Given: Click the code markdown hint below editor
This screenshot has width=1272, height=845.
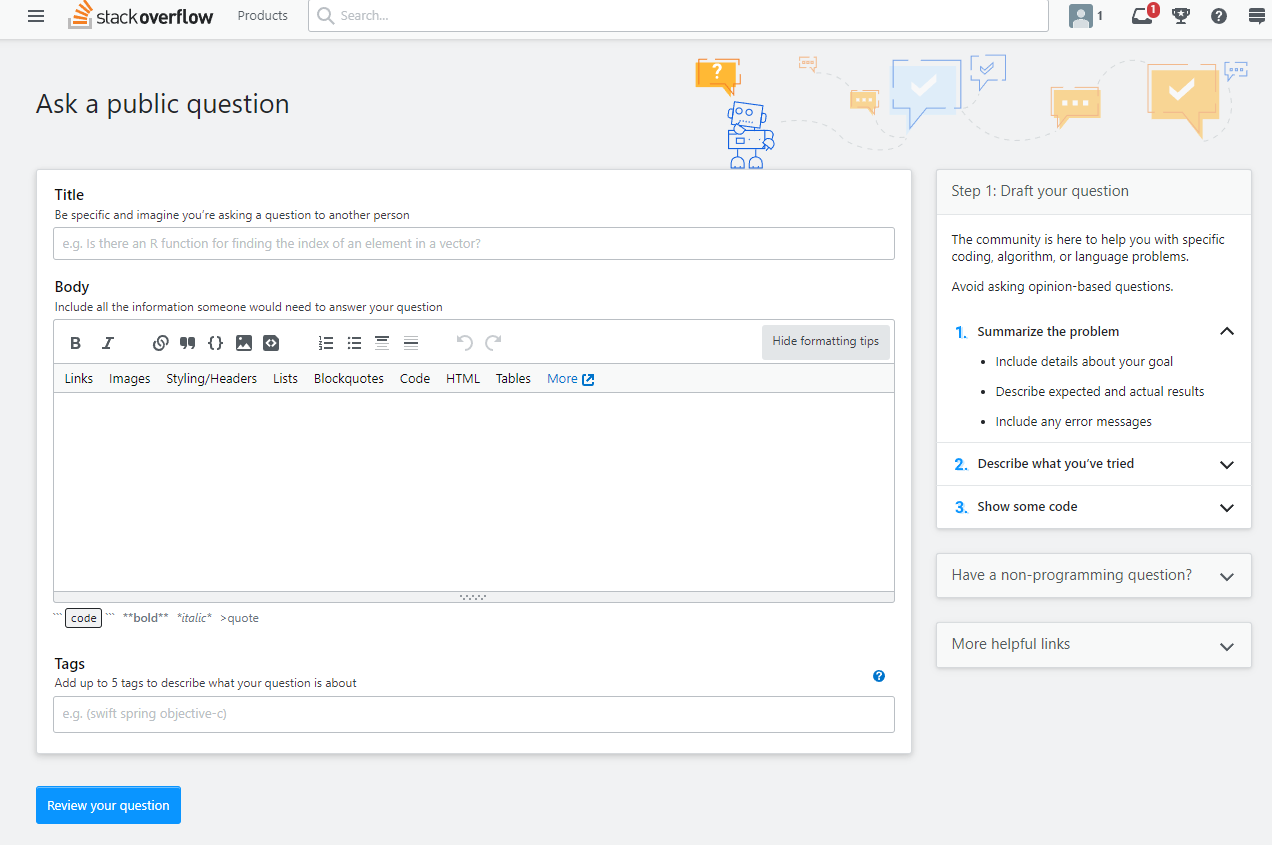Looking at the screenshot, I should coord(84,619).
